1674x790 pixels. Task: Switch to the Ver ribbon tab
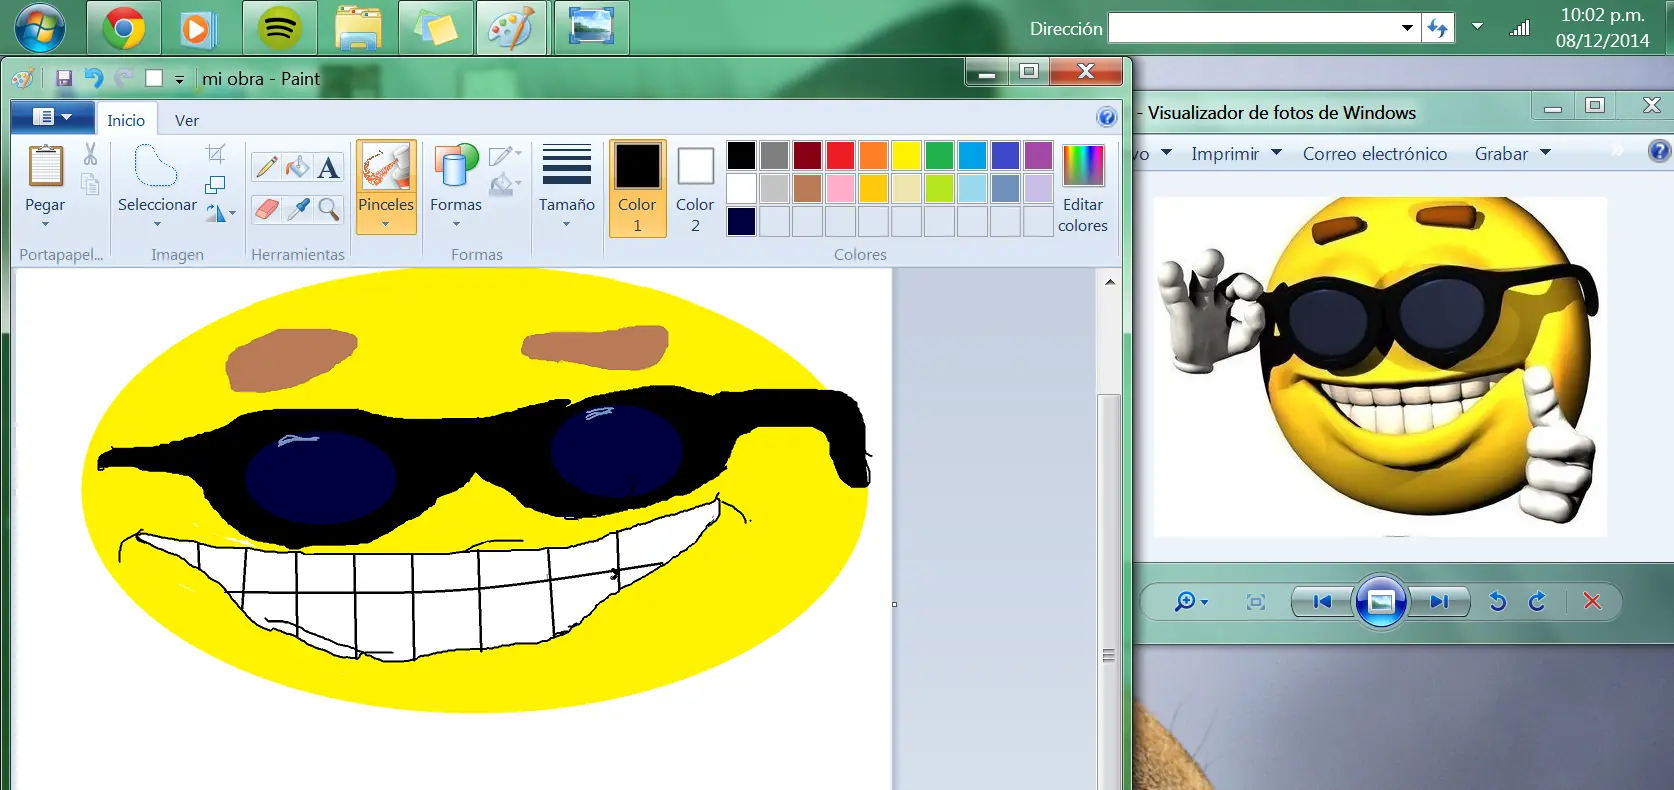187,120
